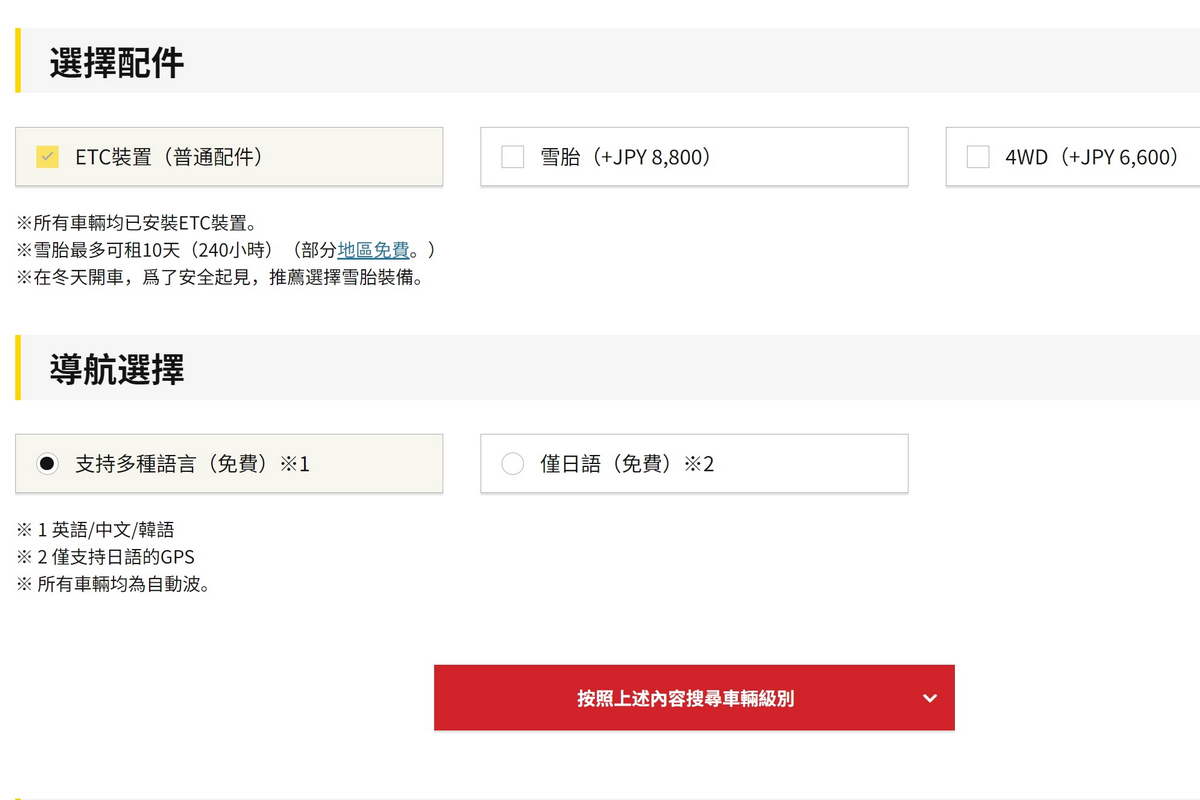Enable the 4WD option checkbox
Screen dimensions: 1200x800
tap(978, 157)
